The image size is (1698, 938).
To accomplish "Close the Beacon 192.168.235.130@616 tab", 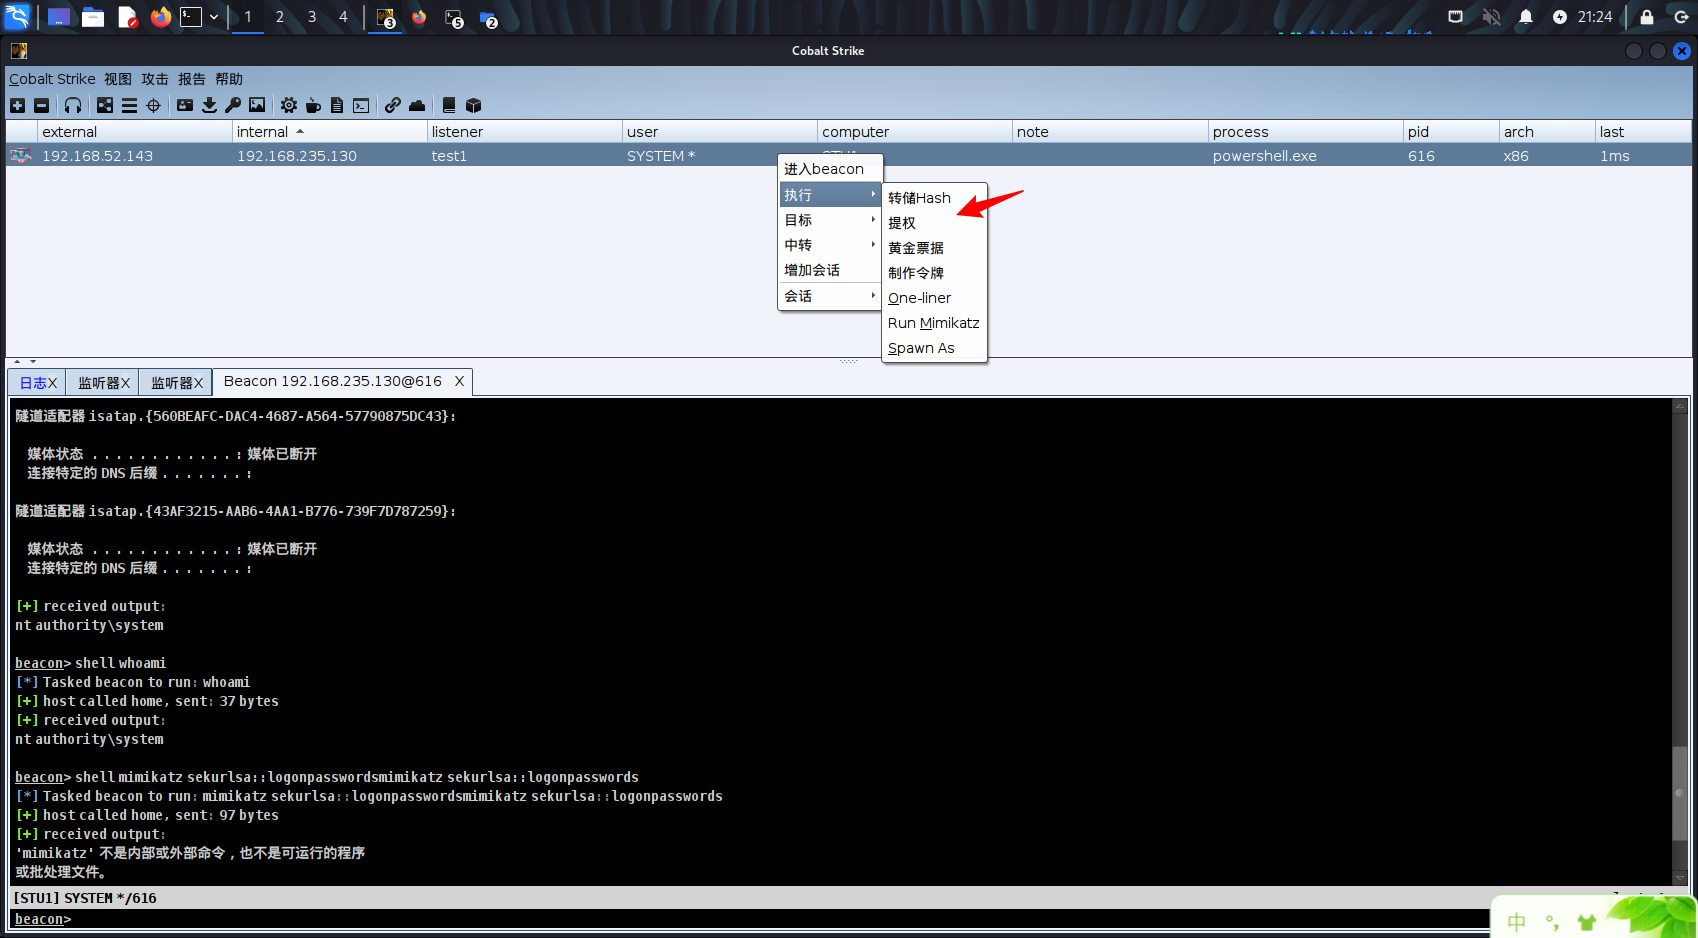I will 459,381.
